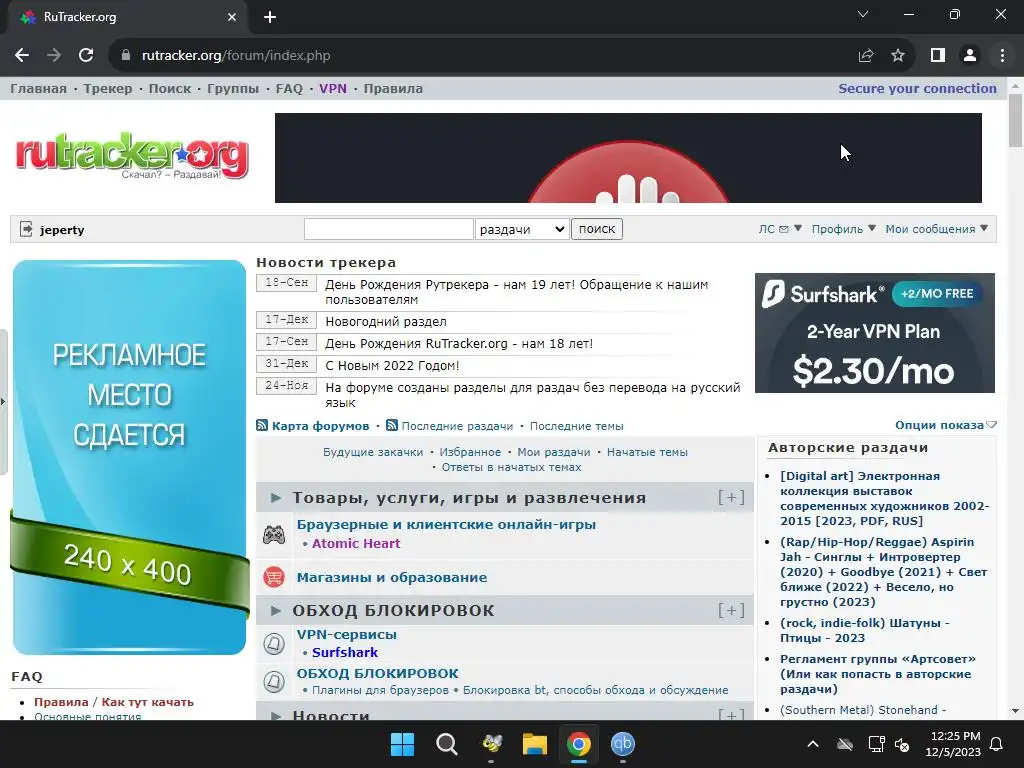Screen dimensions: 1024x768
Task: Open Браузерные и клиентские онлайн-игры forum
Action: tap(446, 524)
